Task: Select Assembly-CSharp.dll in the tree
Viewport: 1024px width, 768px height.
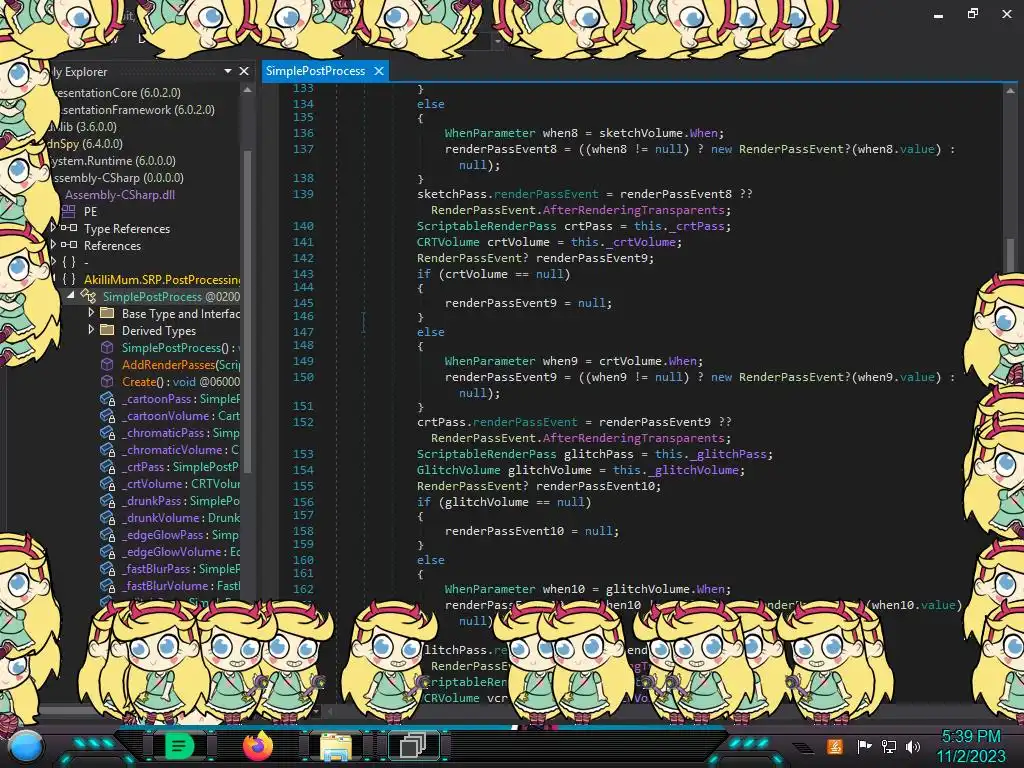Action: coord(120,194)
